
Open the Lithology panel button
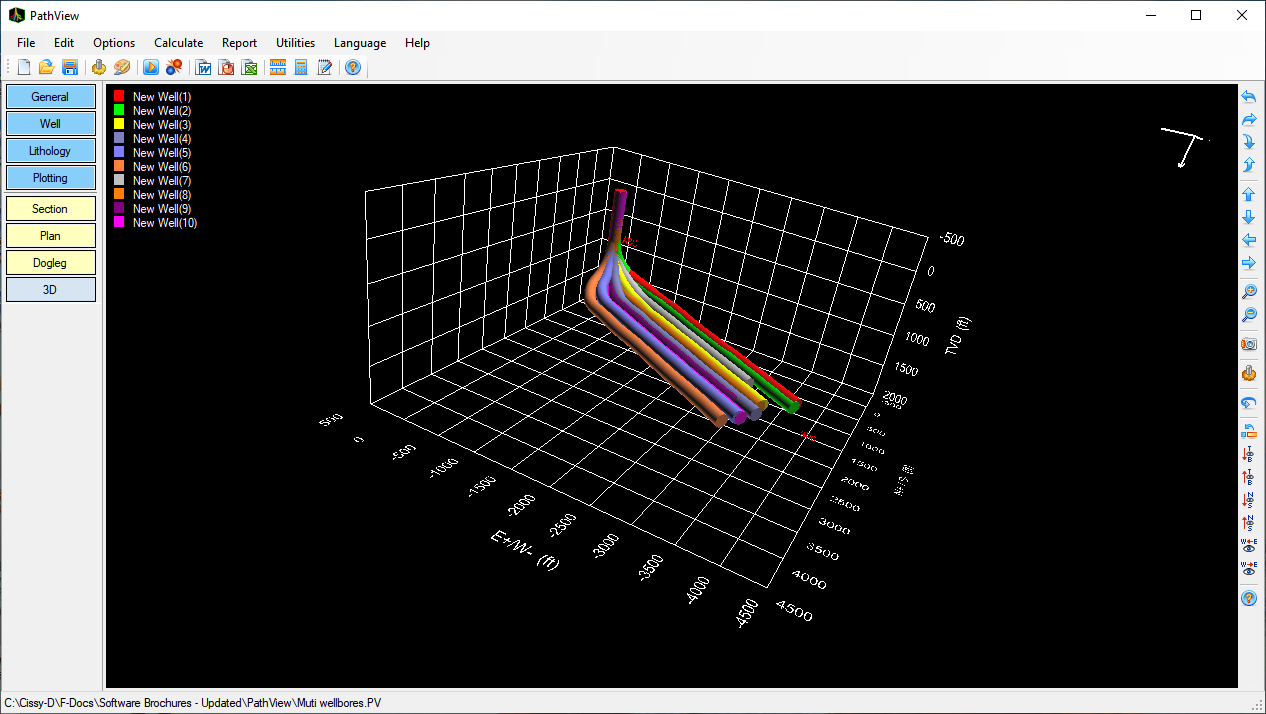click(x=50, y=151)
